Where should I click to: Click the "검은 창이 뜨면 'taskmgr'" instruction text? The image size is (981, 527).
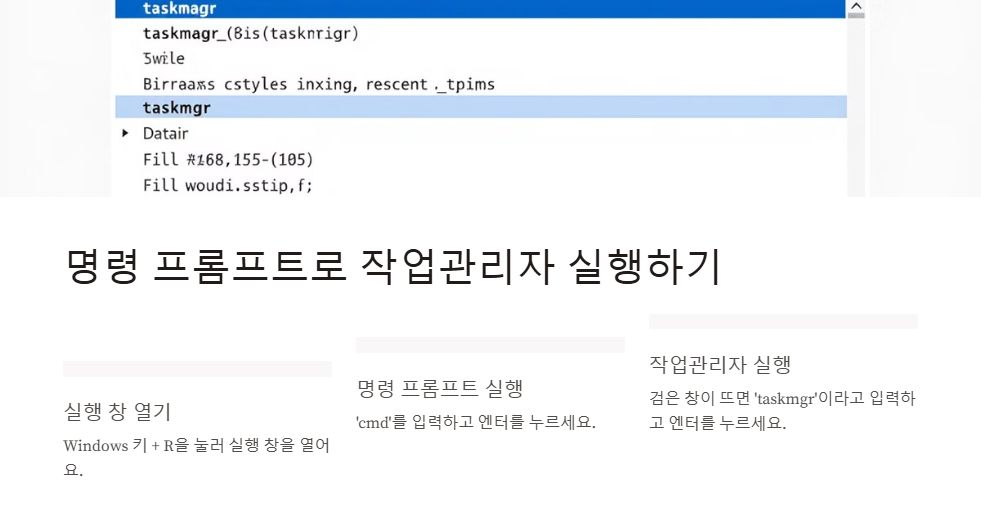click(x=782, y=410)
